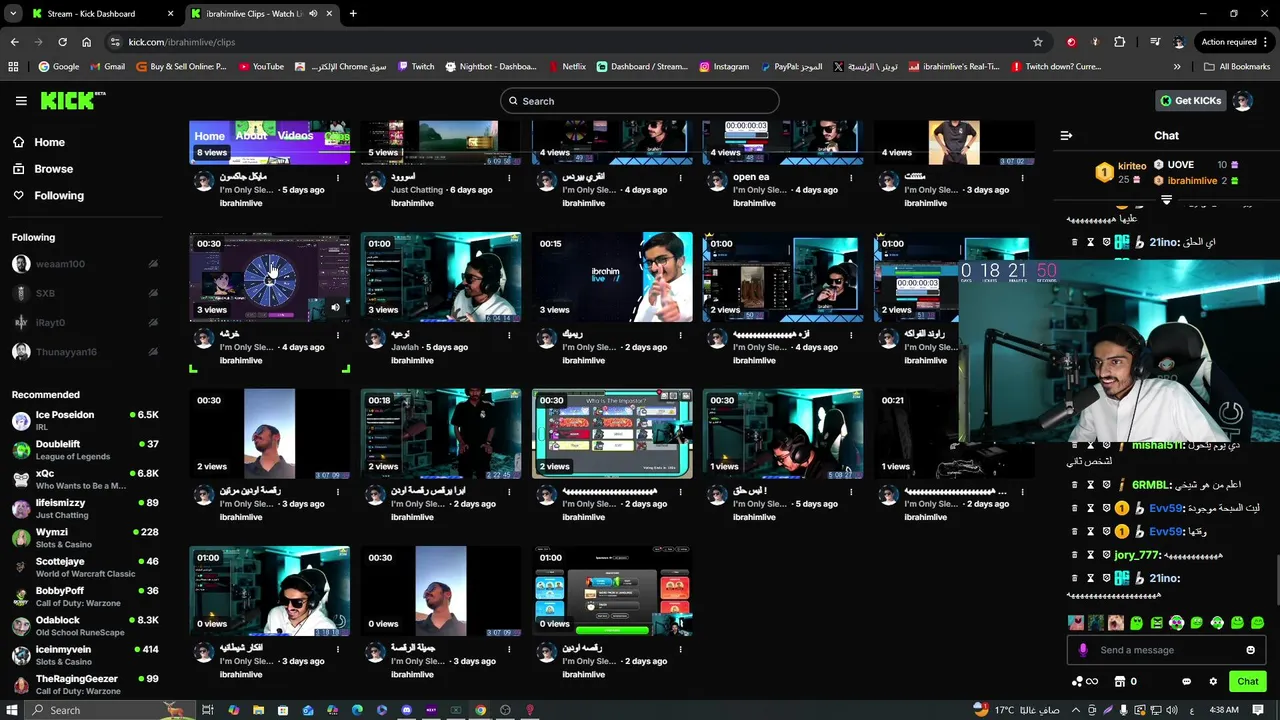
Task: Open three-dot menu on the open ea clip
Action: pyautogui.click(x=851, y=178)
